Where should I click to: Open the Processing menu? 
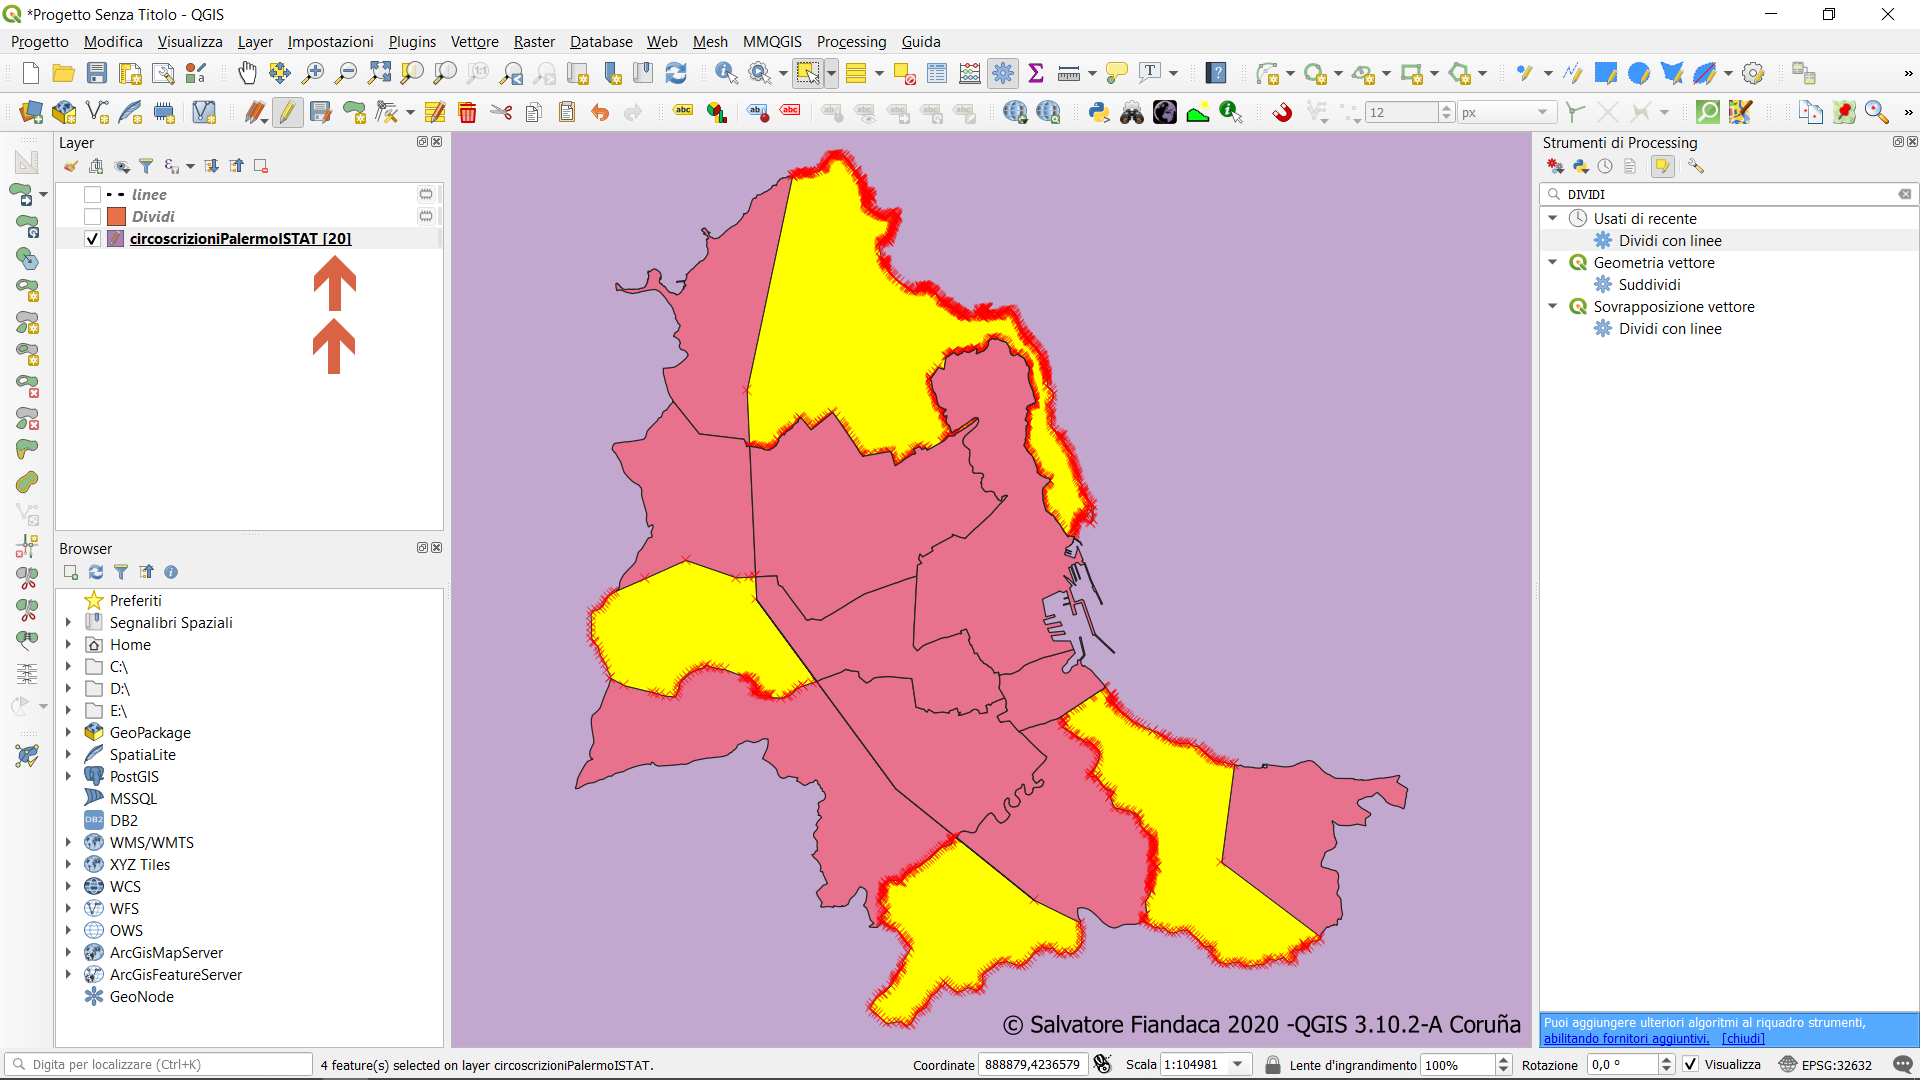click(851, 42)
